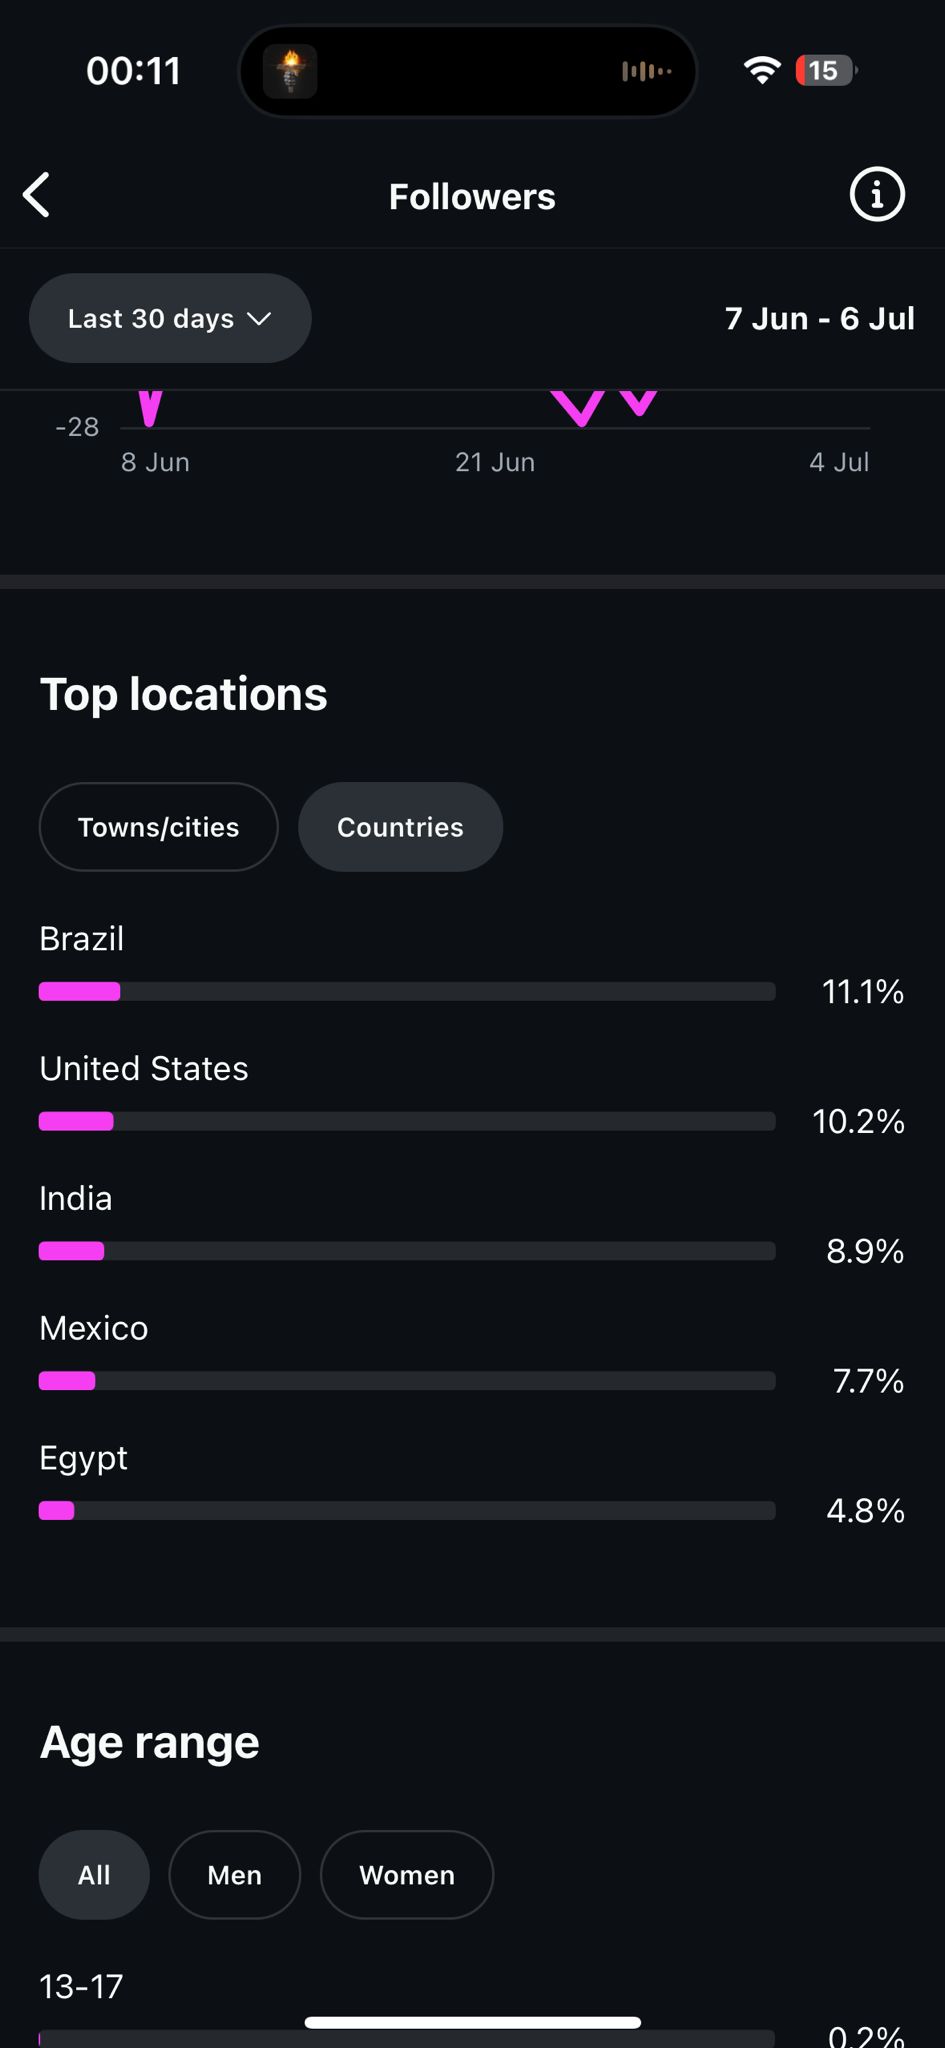The width and height of the screenshot is (945, 2048).
Task: Select the Countries filter
Action: pos(400,827)
